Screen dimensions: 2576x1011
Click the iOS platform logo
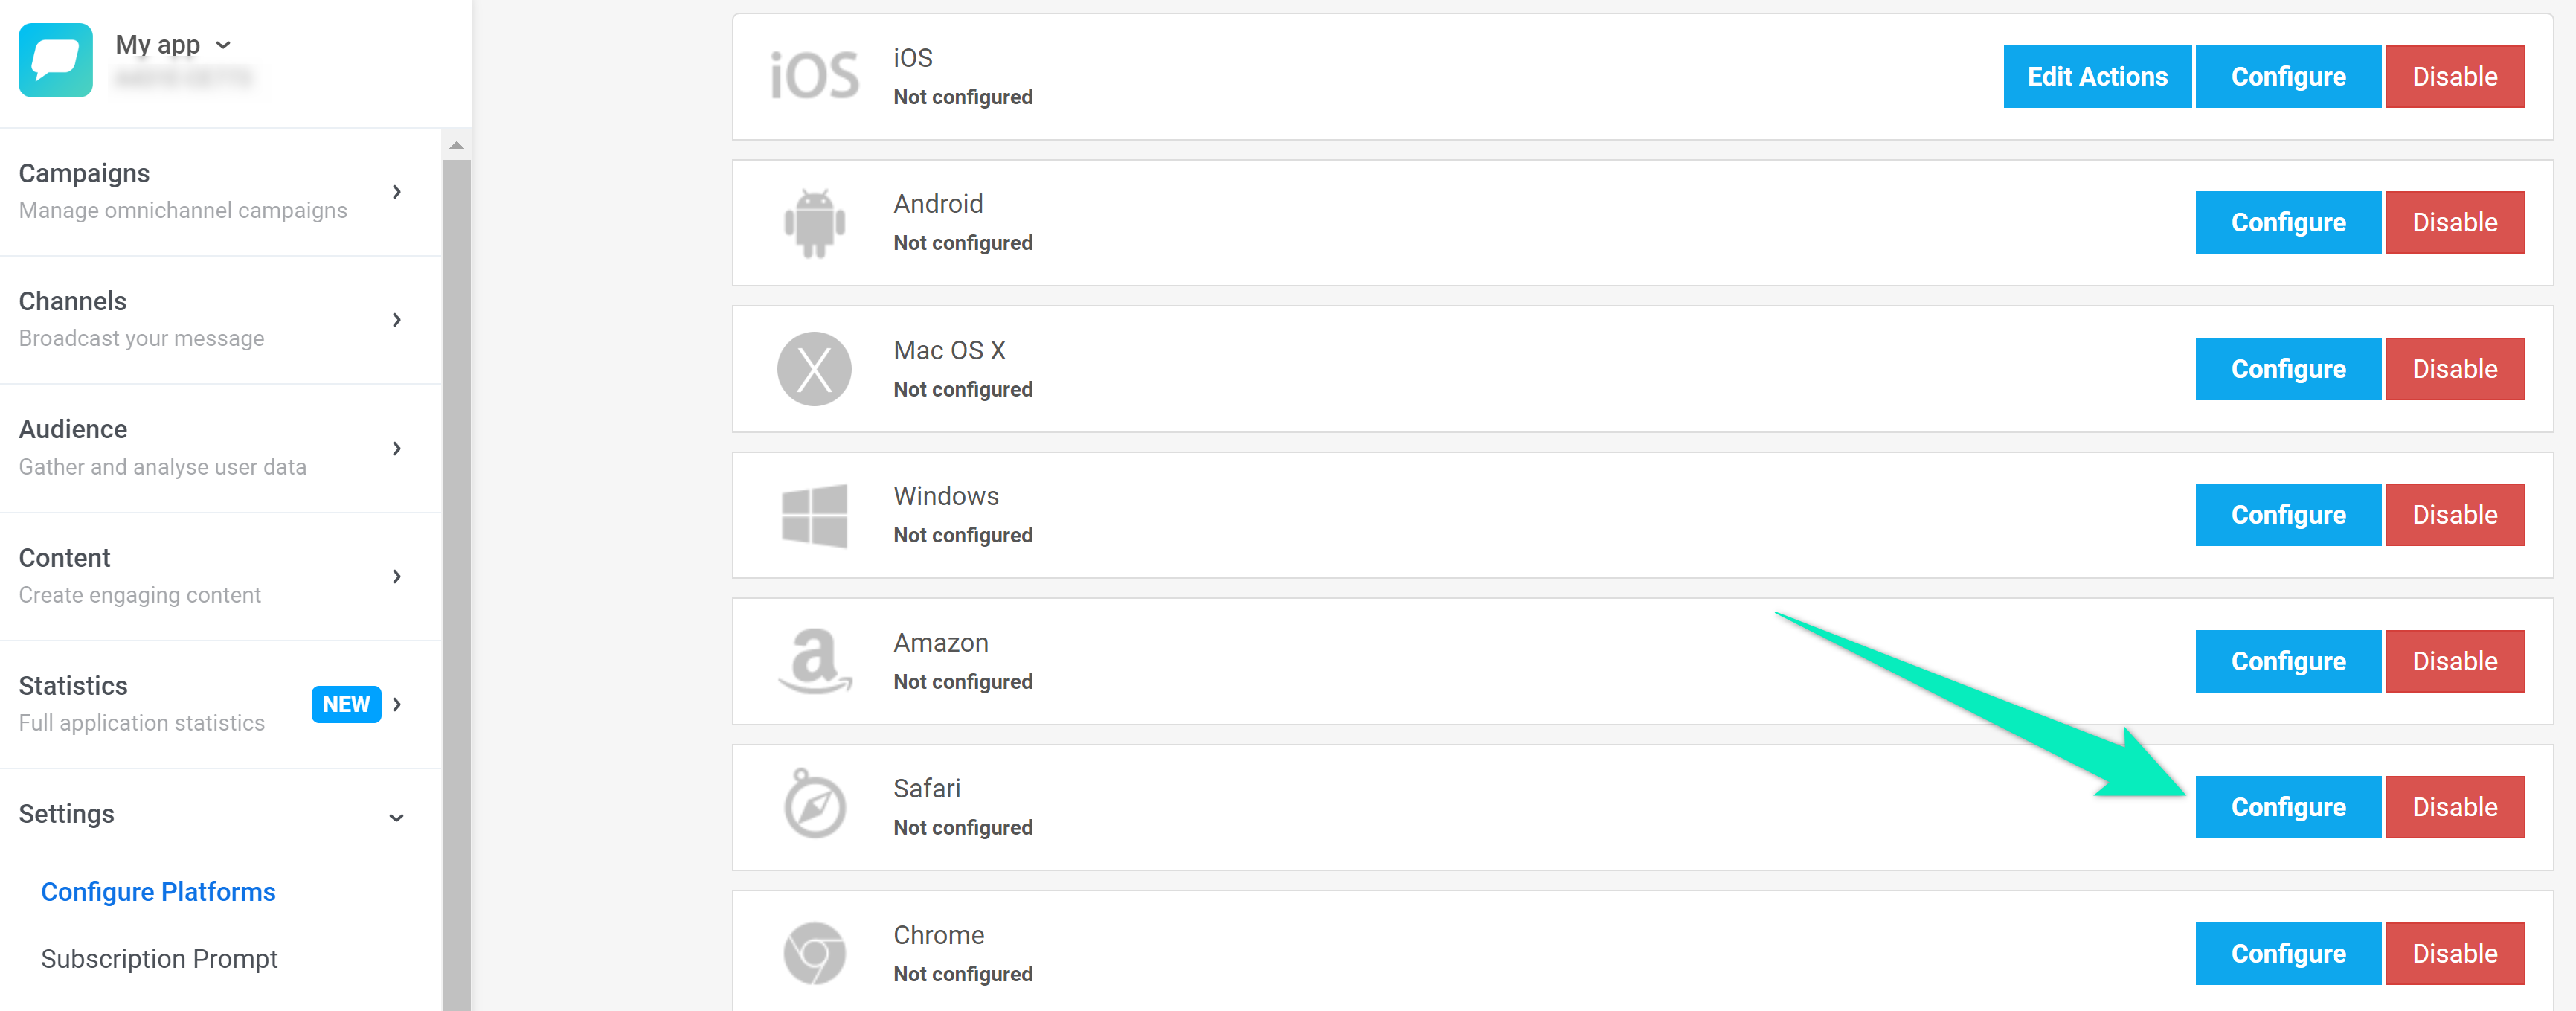(x=814, y=76)
